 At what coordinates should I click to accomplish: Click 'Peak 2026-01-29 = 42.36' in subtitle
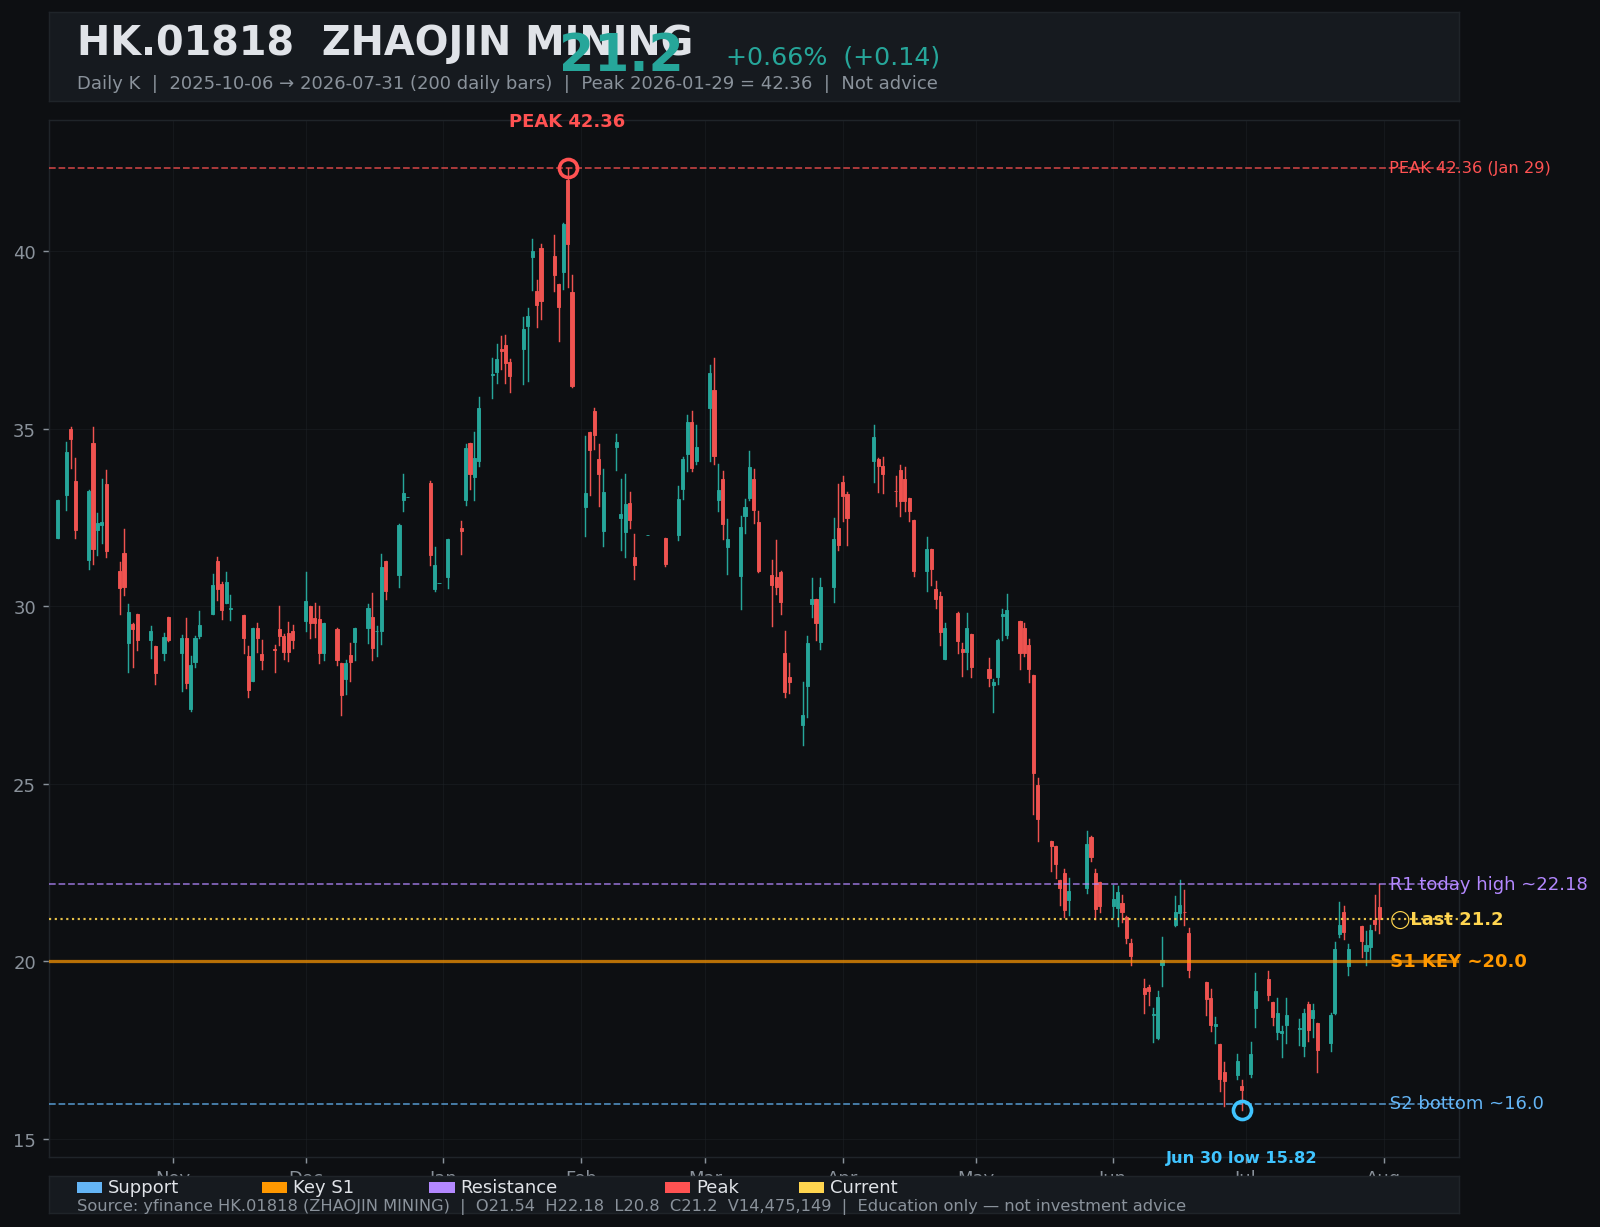(697, 83)
